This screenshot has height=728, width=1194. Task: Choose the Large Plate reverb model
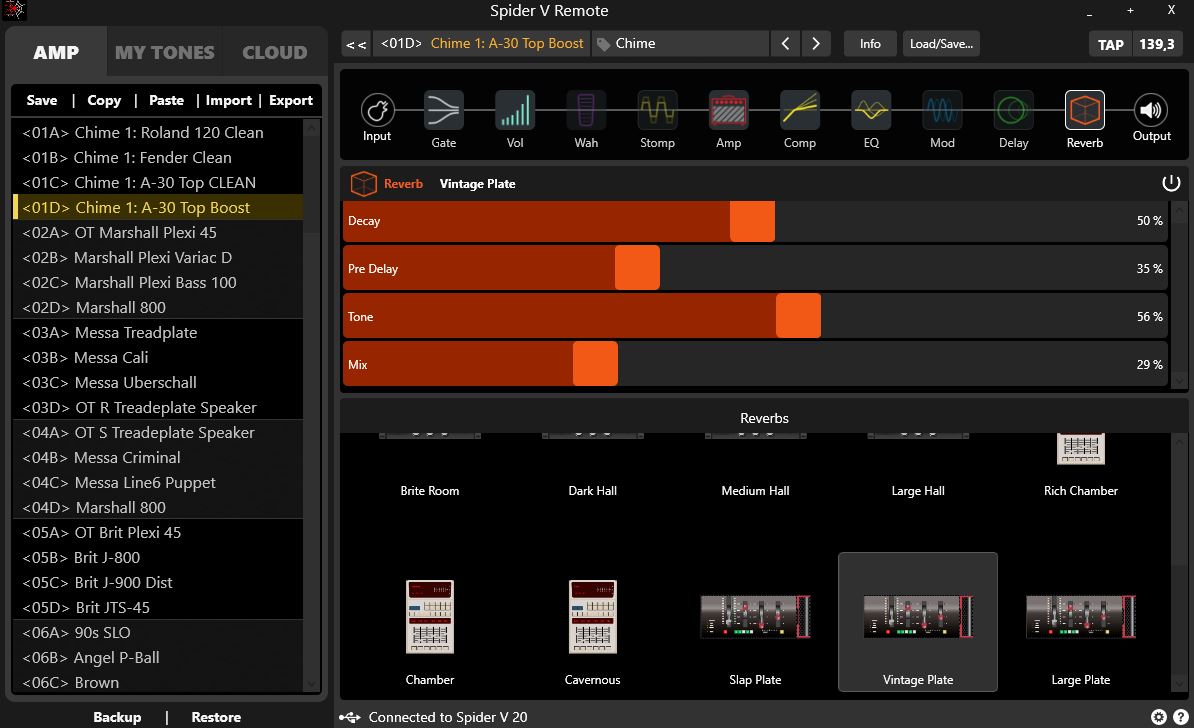click(x=1081, y=622)
